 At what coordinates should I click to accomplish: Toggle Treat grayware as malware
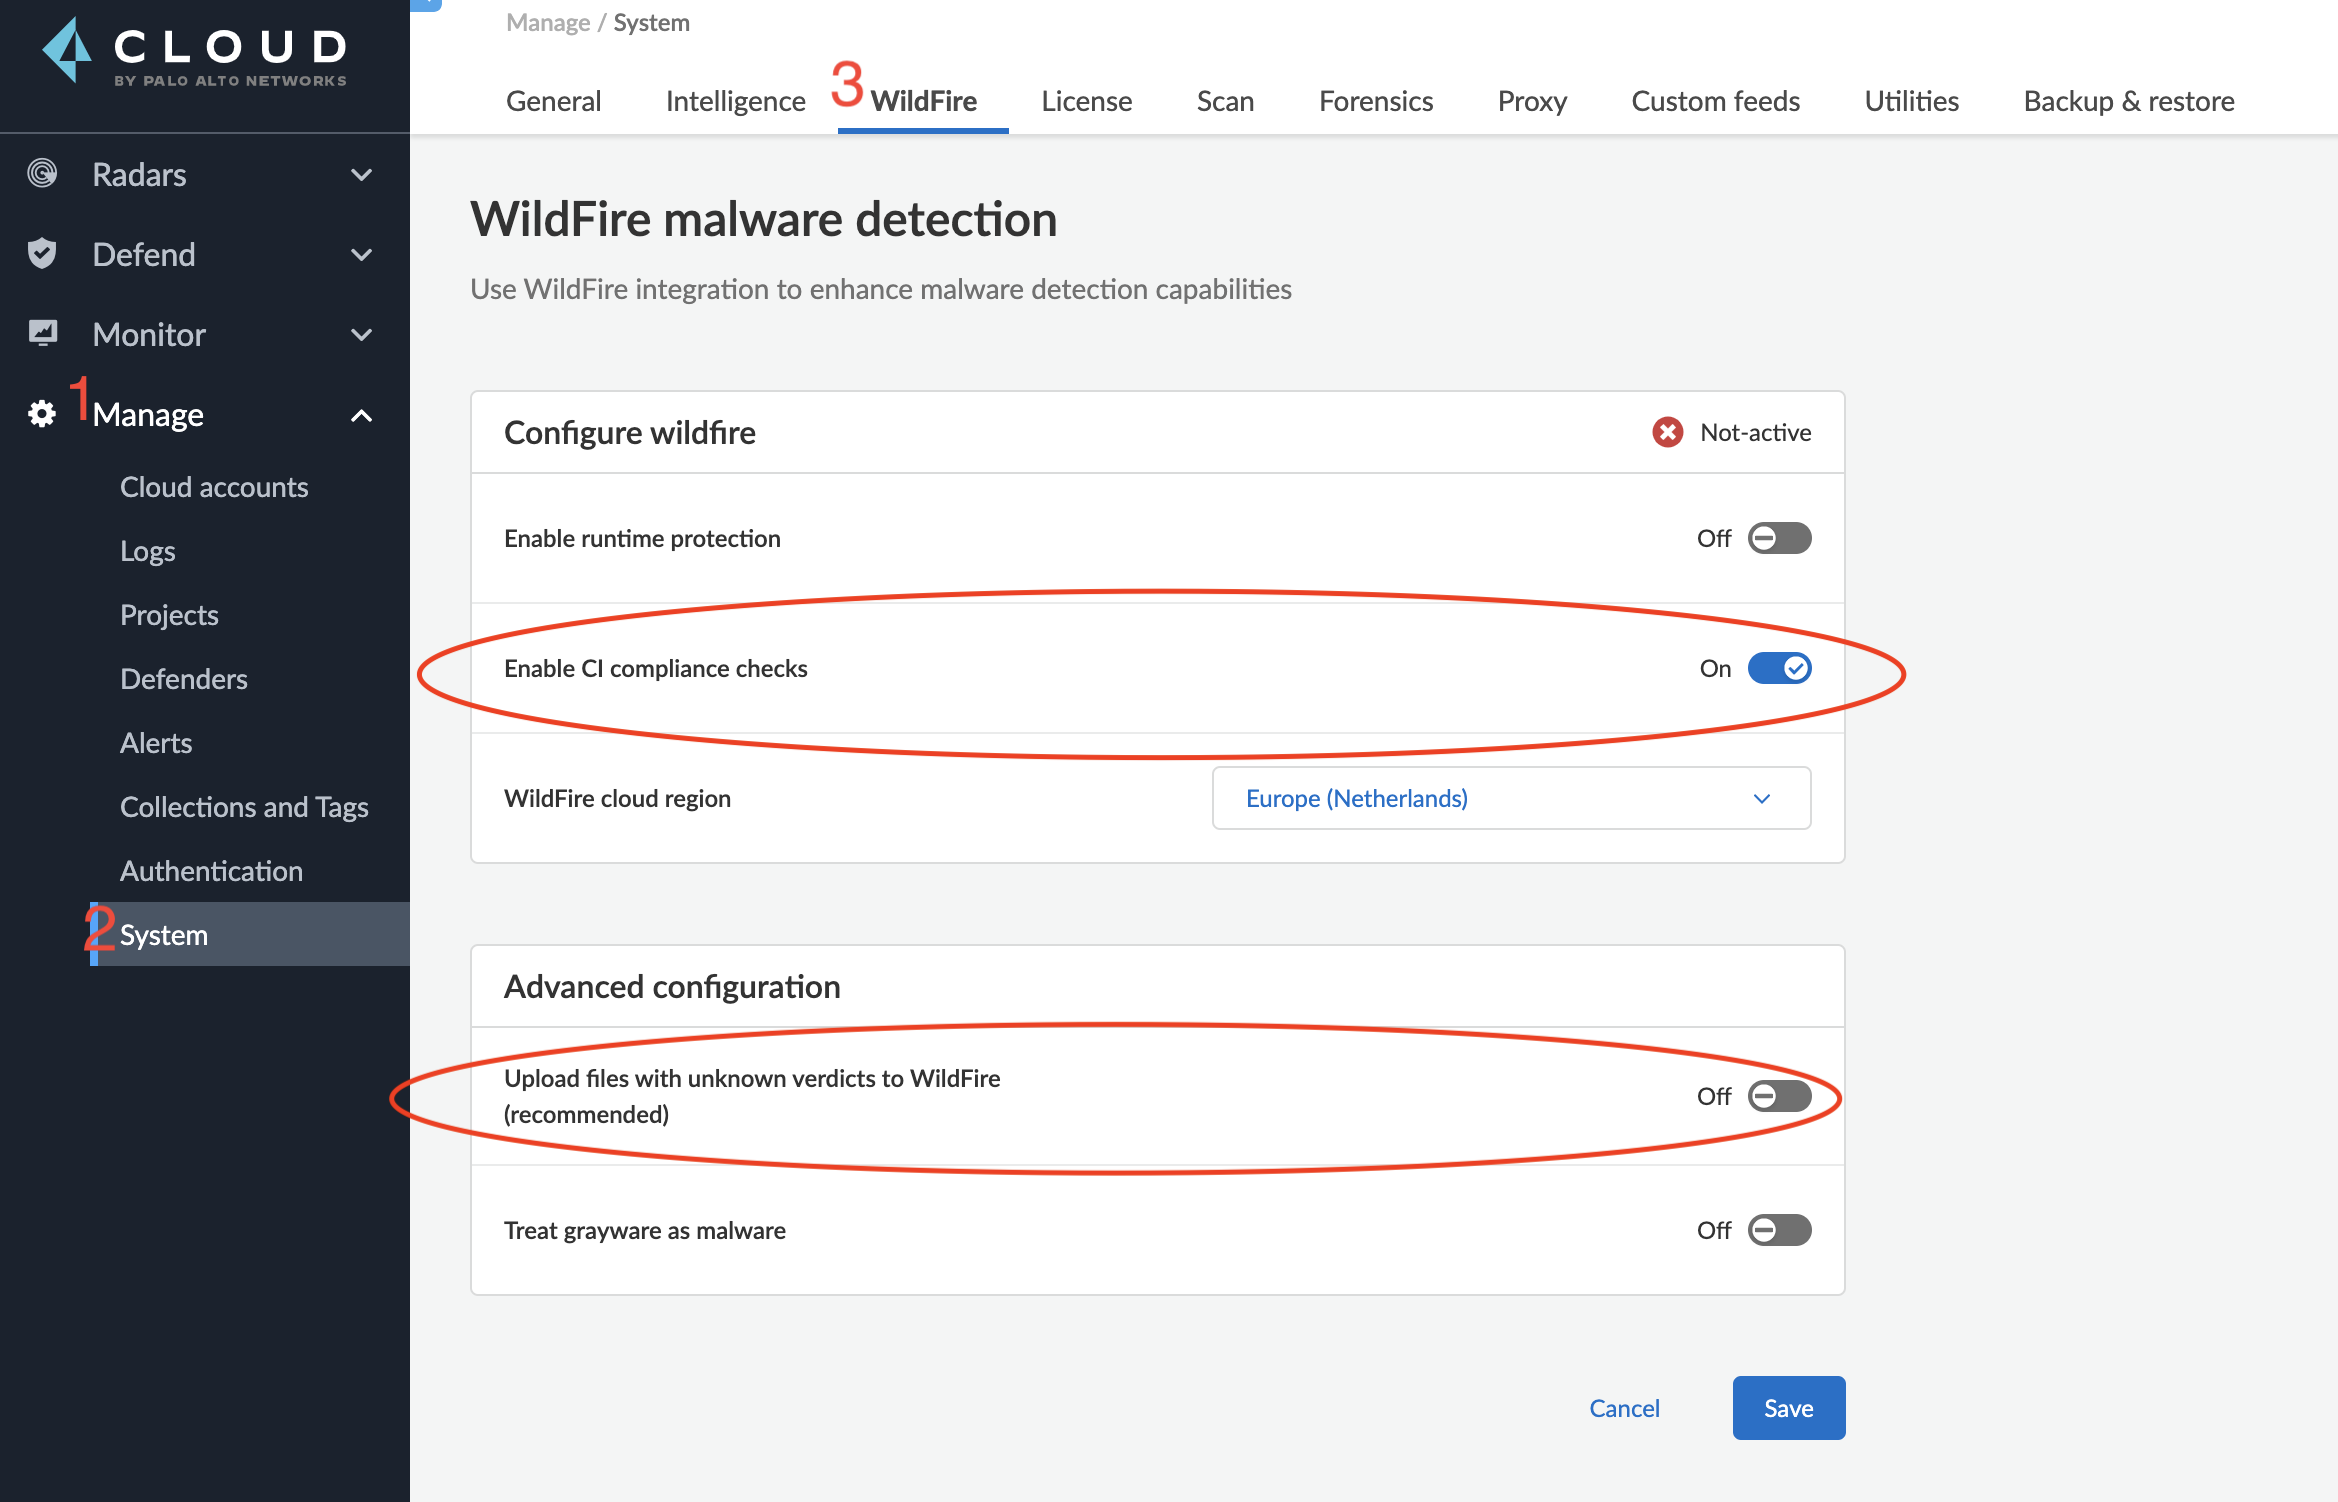pyautogui.click(x=1779, y=1230)
